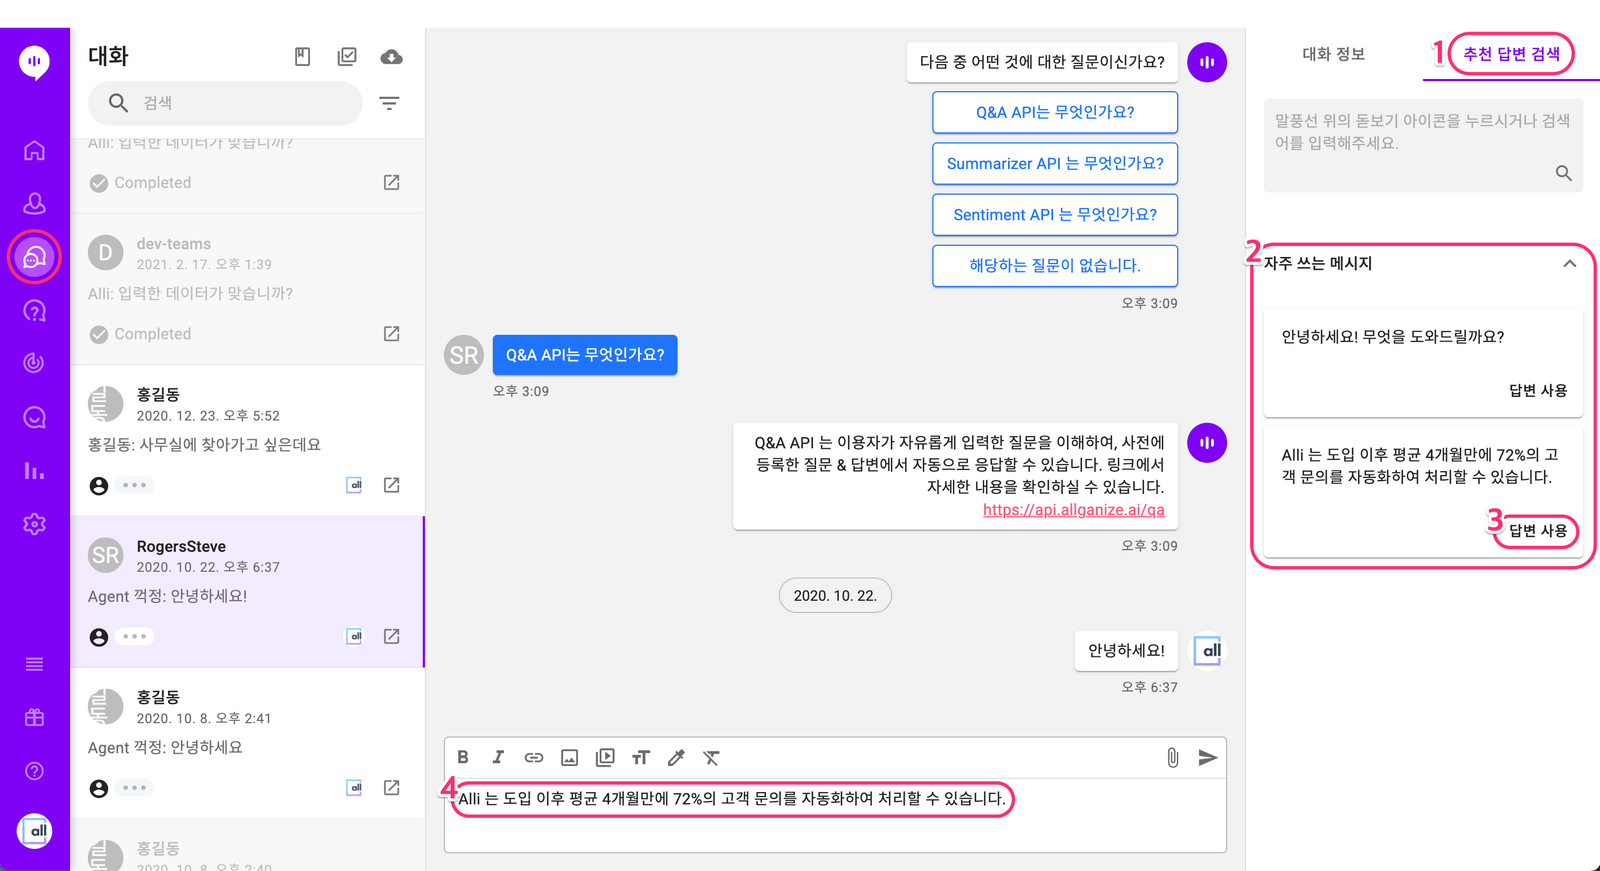Click into the message editor text area
Screen dimensions: 1600x871
(x=835, y=815)
